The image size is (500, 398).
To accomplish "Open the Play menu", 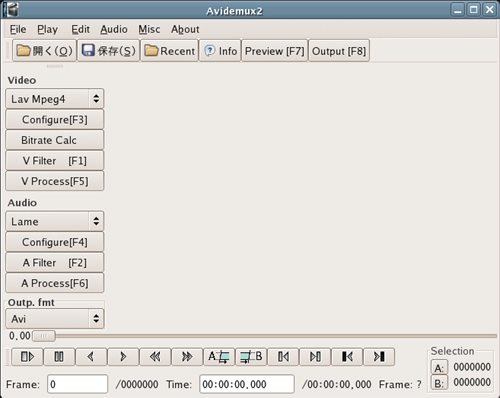I will point(47,29).
